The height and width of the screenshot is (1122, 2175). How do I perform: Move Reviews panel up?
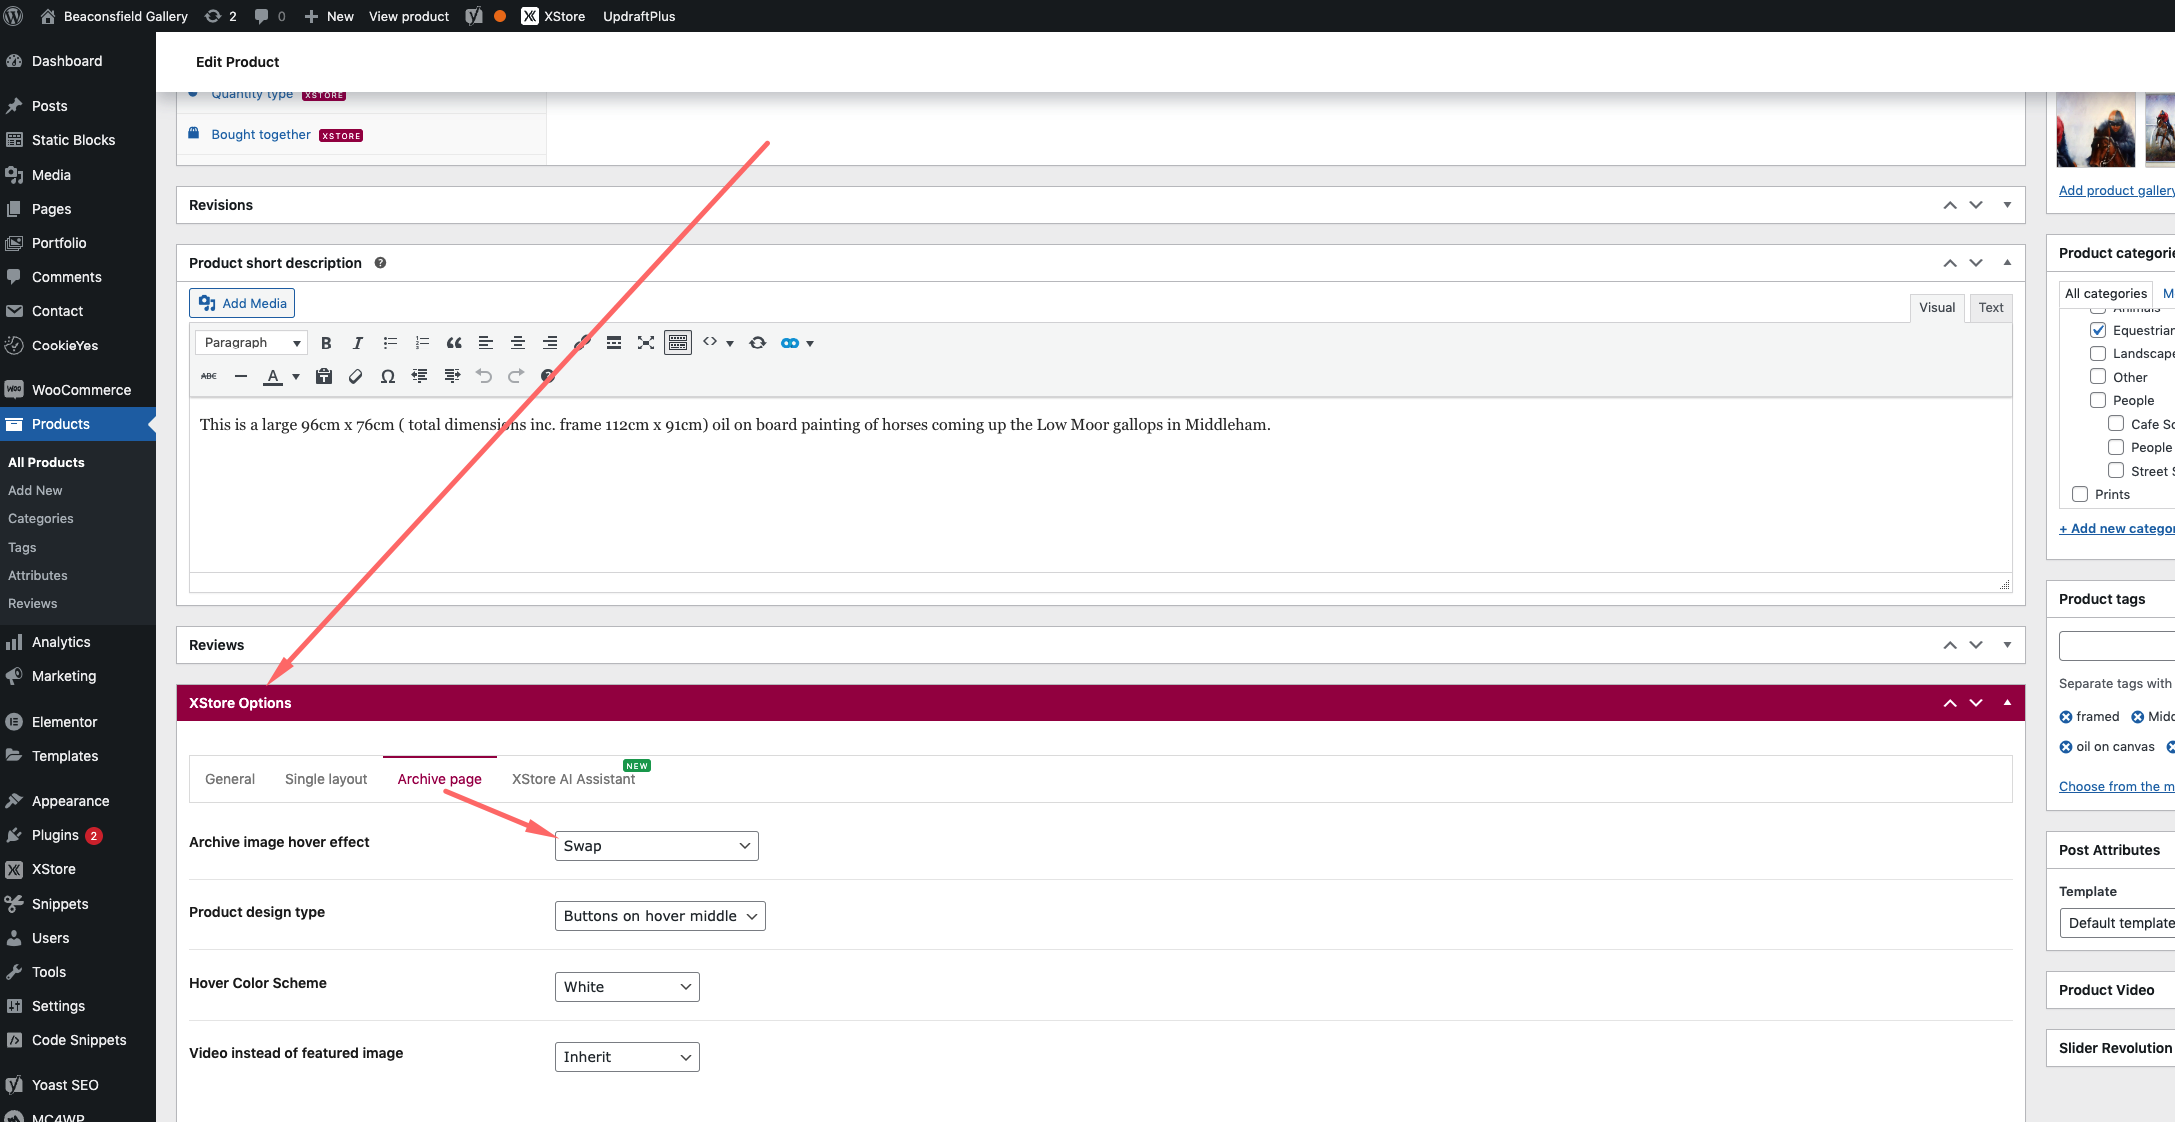[1950, 645]
